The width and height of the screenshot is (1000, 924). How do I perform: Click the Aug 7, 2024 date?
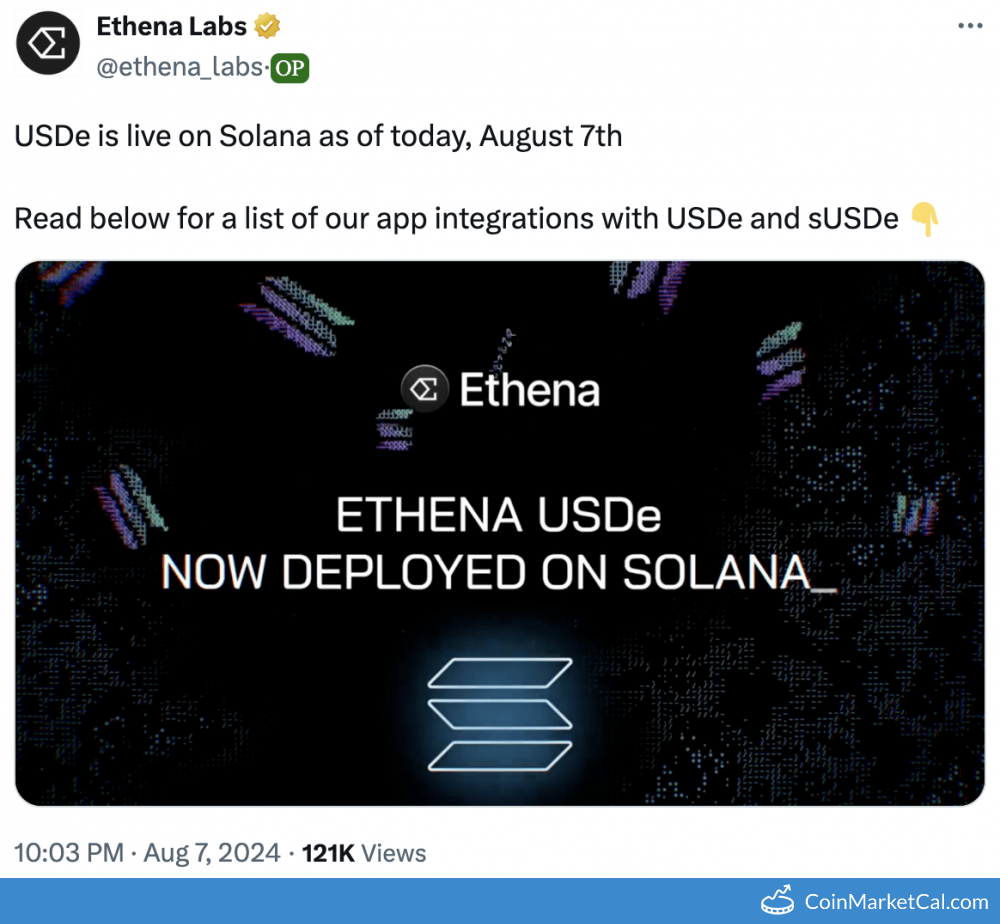[211, 853]
